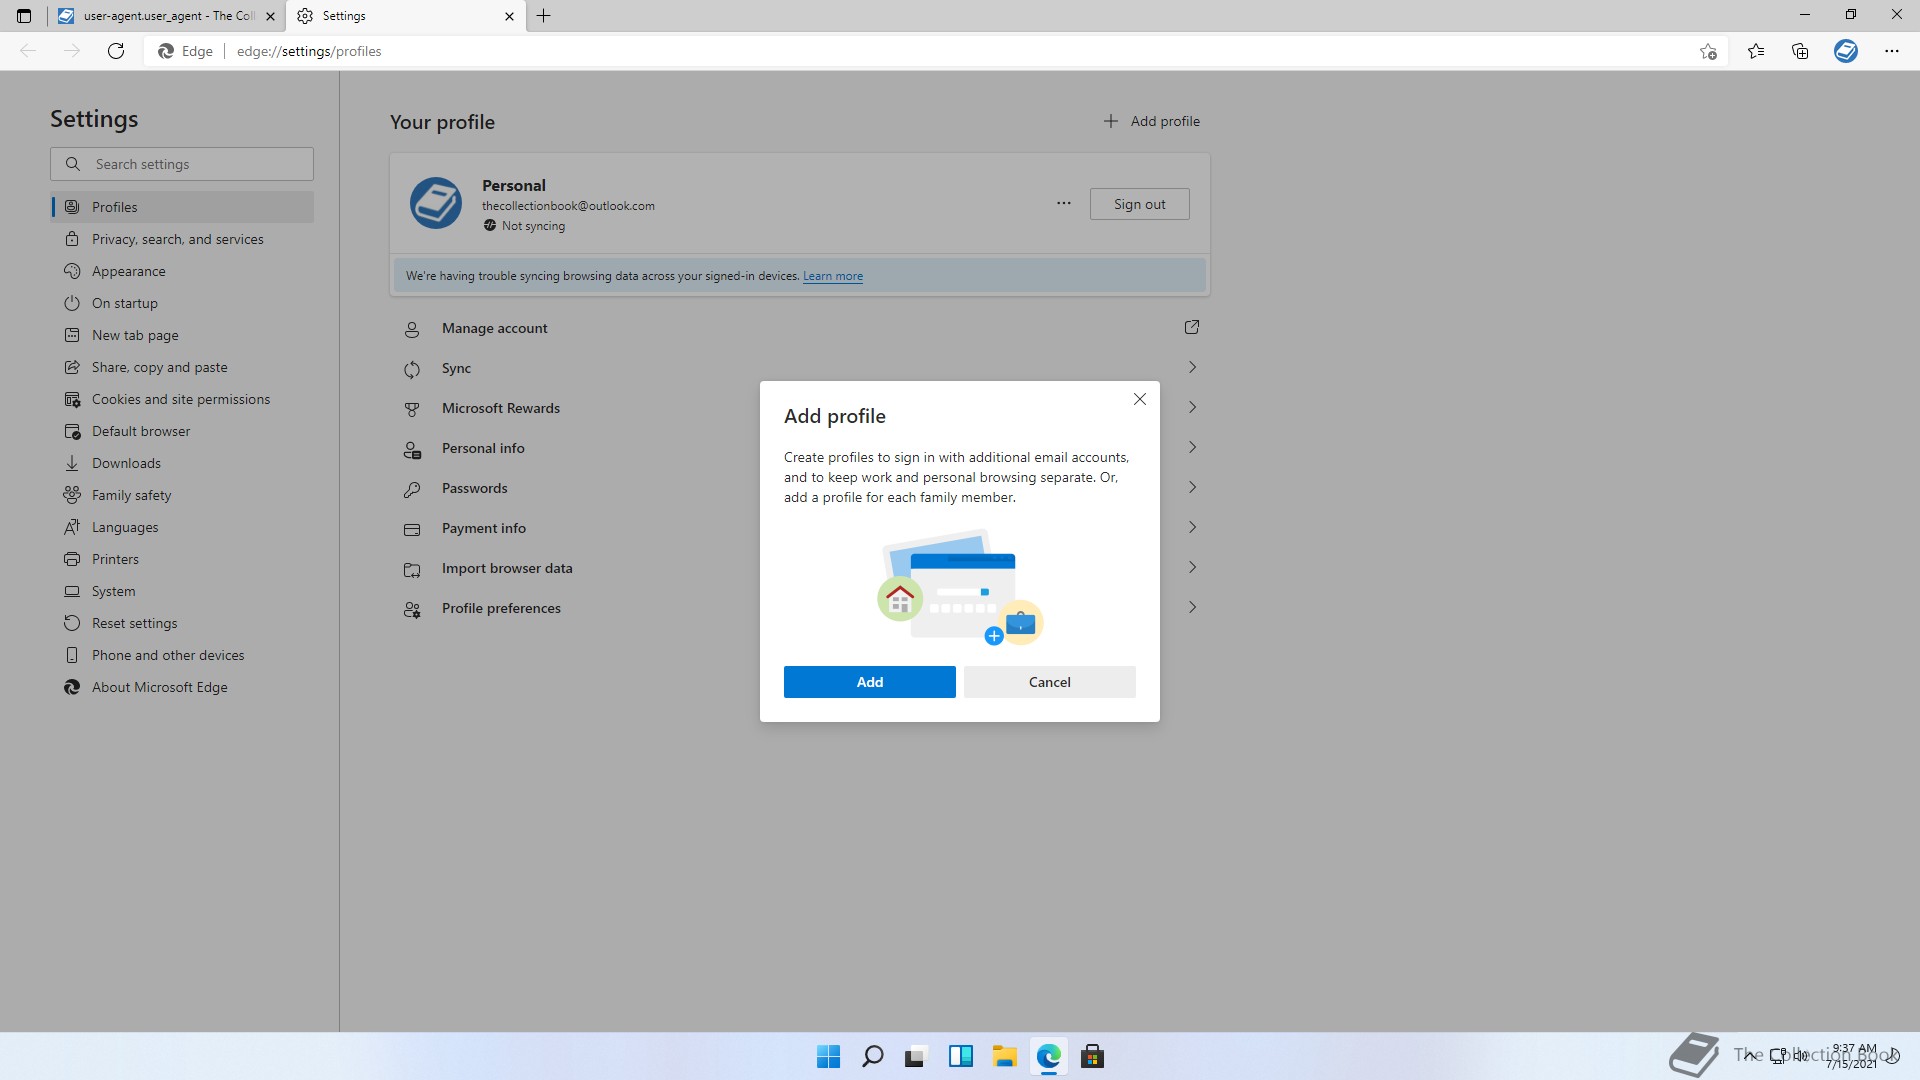This screenshot has width=1920, height=1080.
Task: Click the Import browser data icon
Action: [412, 569]
